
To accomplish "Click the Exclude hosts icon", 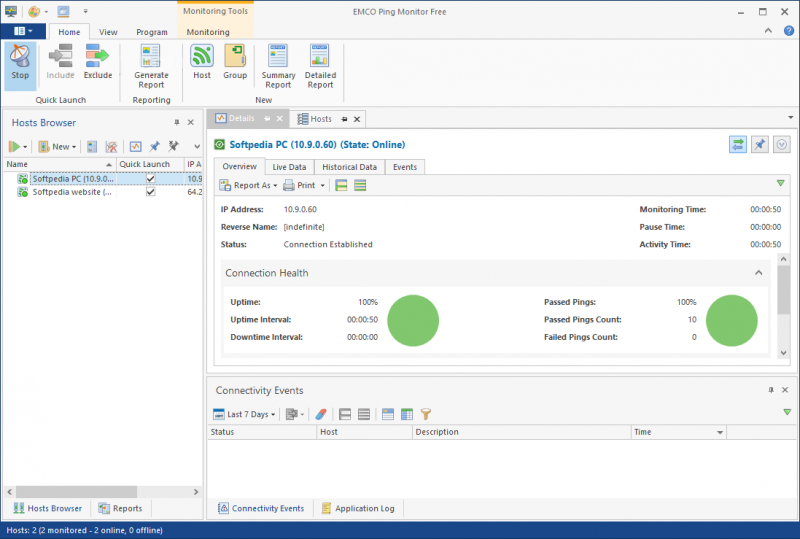I will pos(97,62).
